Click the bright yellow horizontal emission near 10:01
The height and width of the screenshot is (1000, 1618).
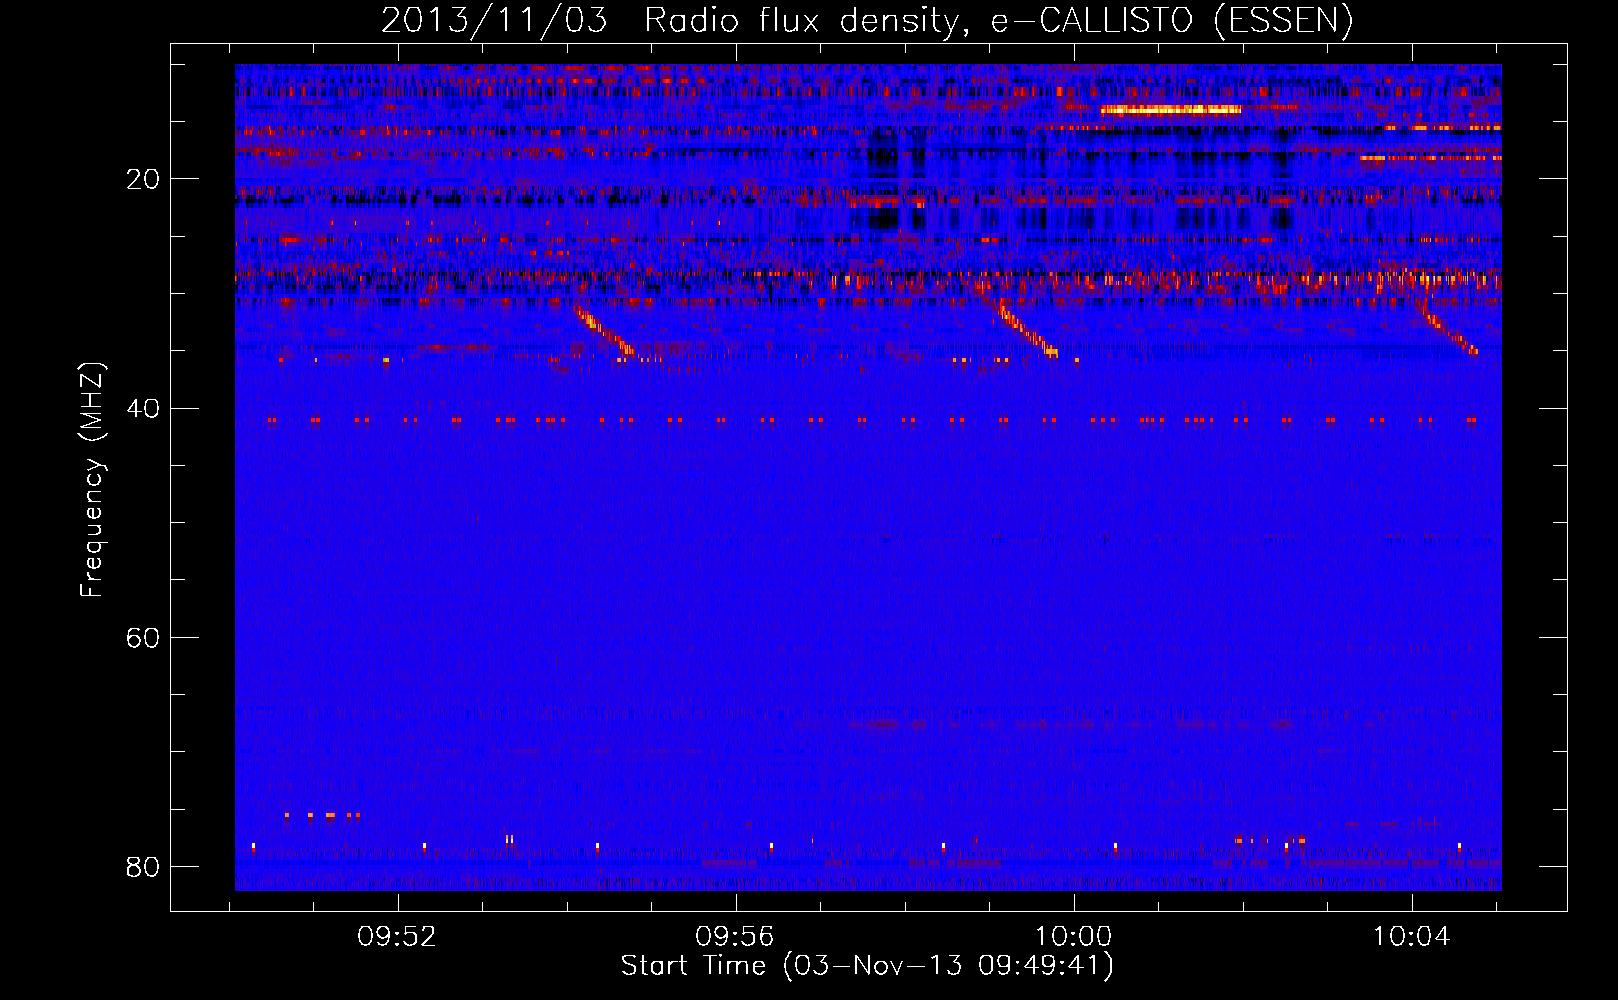click(x=1171, y=110)
